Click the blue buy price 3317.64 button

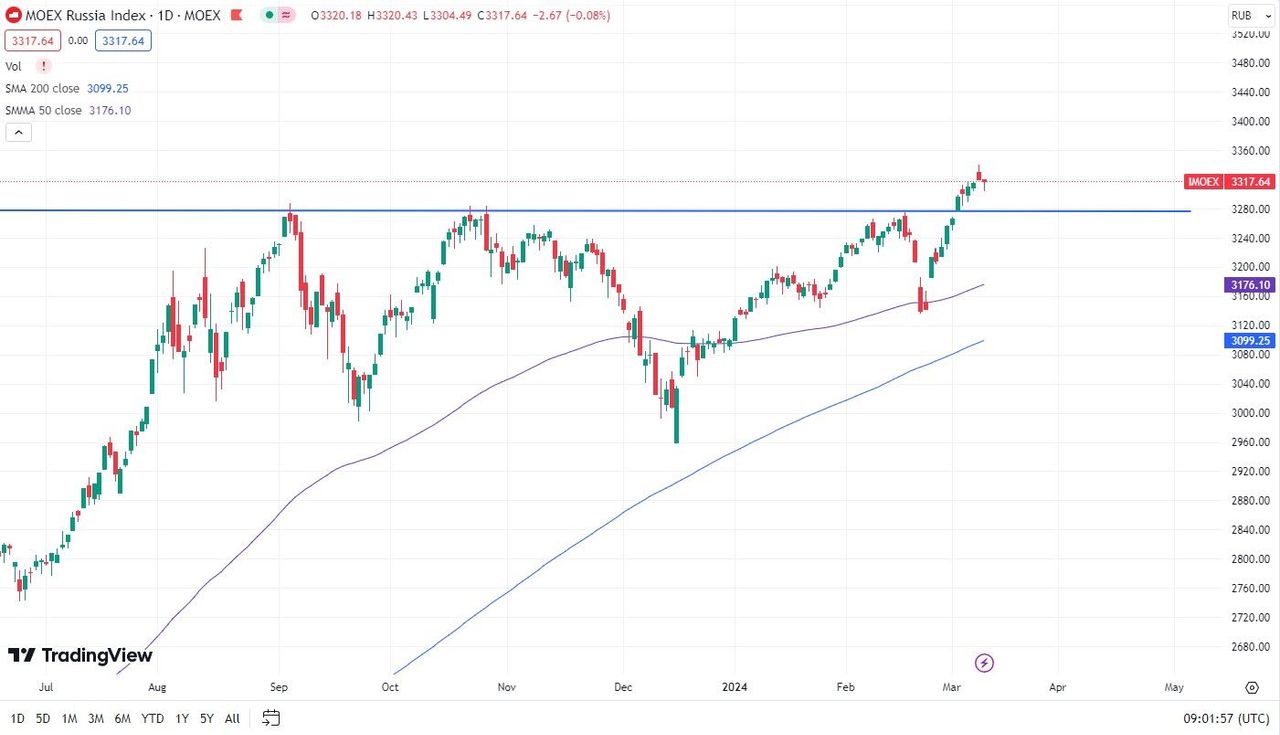pos(123,41)
